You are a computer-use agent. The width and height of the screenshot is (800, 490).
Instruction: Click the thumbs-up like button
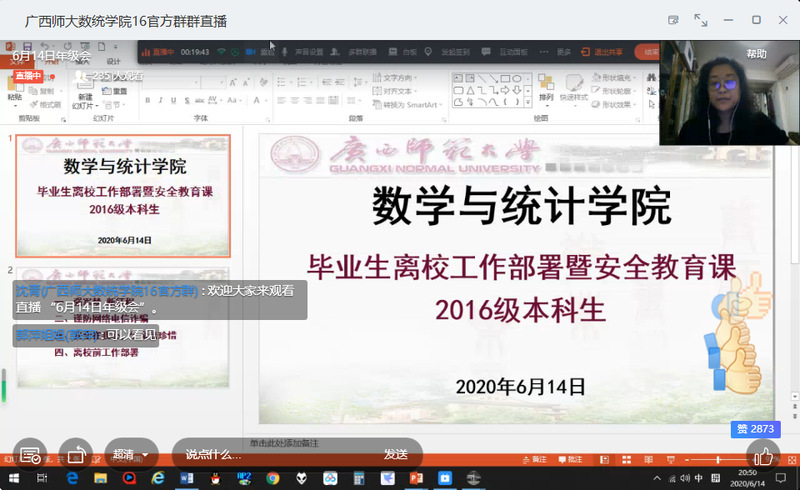763,455
